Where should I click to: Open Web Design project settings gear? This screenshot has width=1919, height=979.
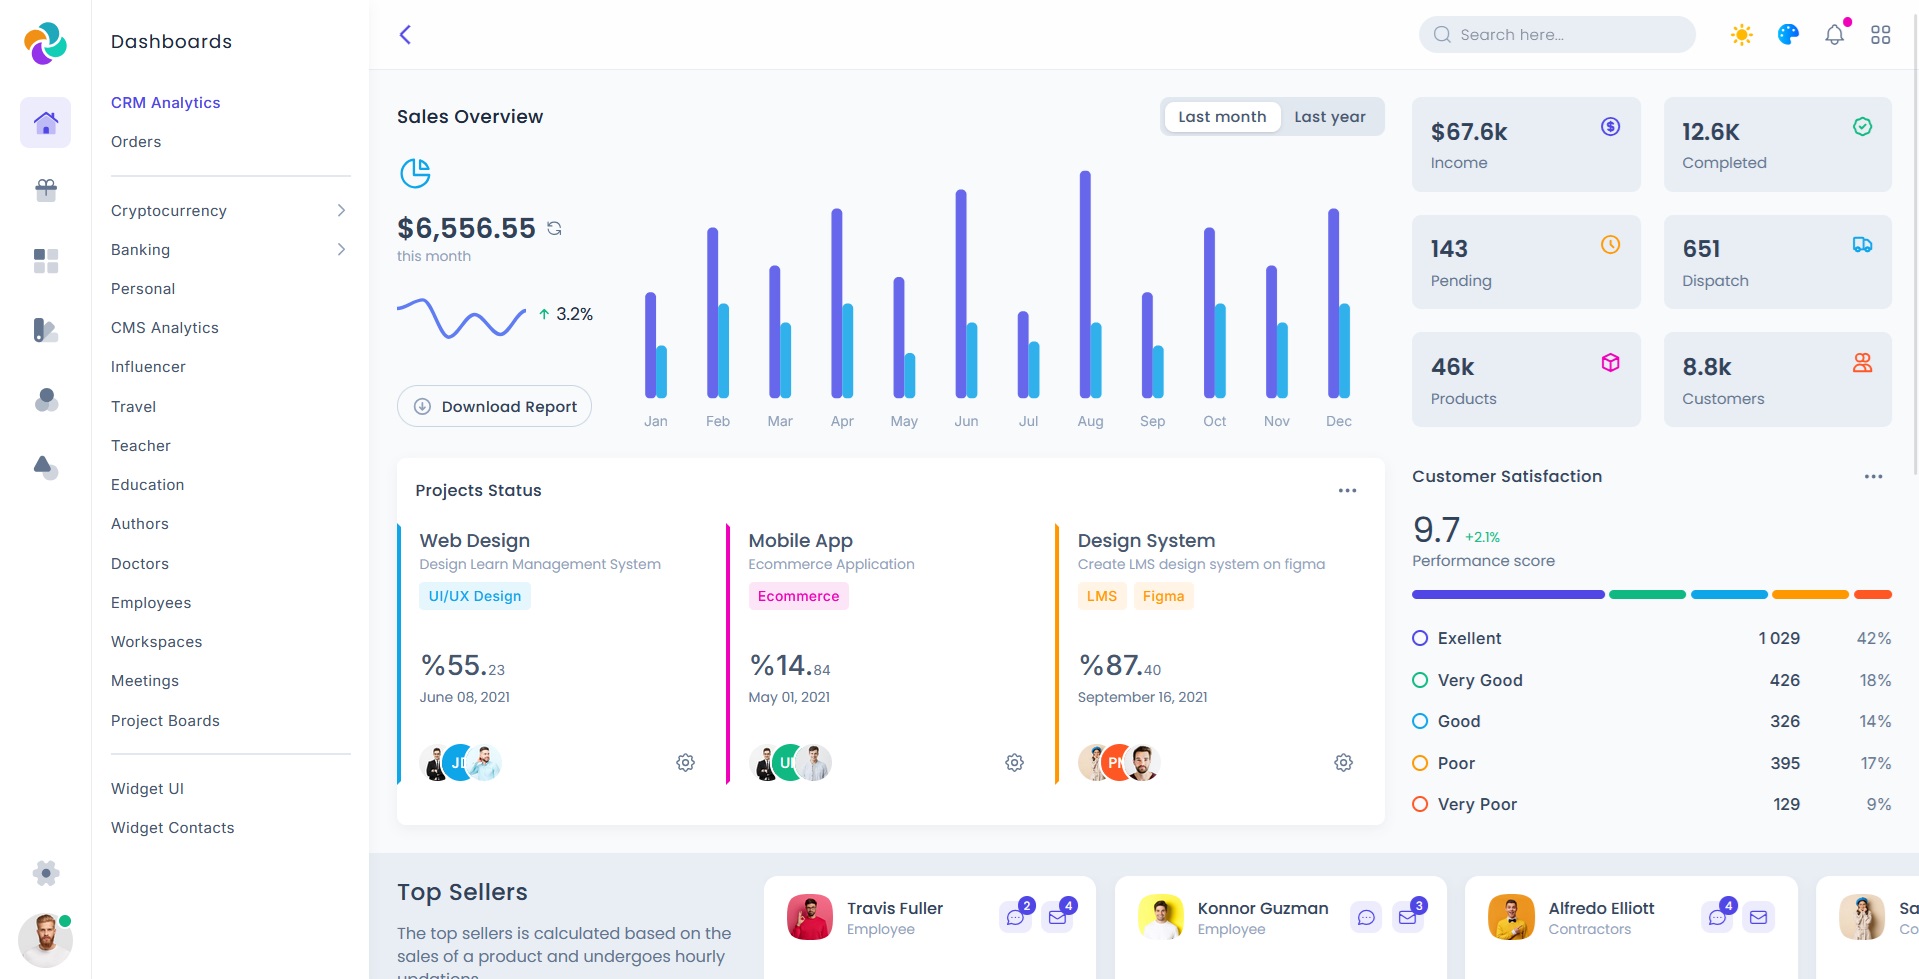685,762
